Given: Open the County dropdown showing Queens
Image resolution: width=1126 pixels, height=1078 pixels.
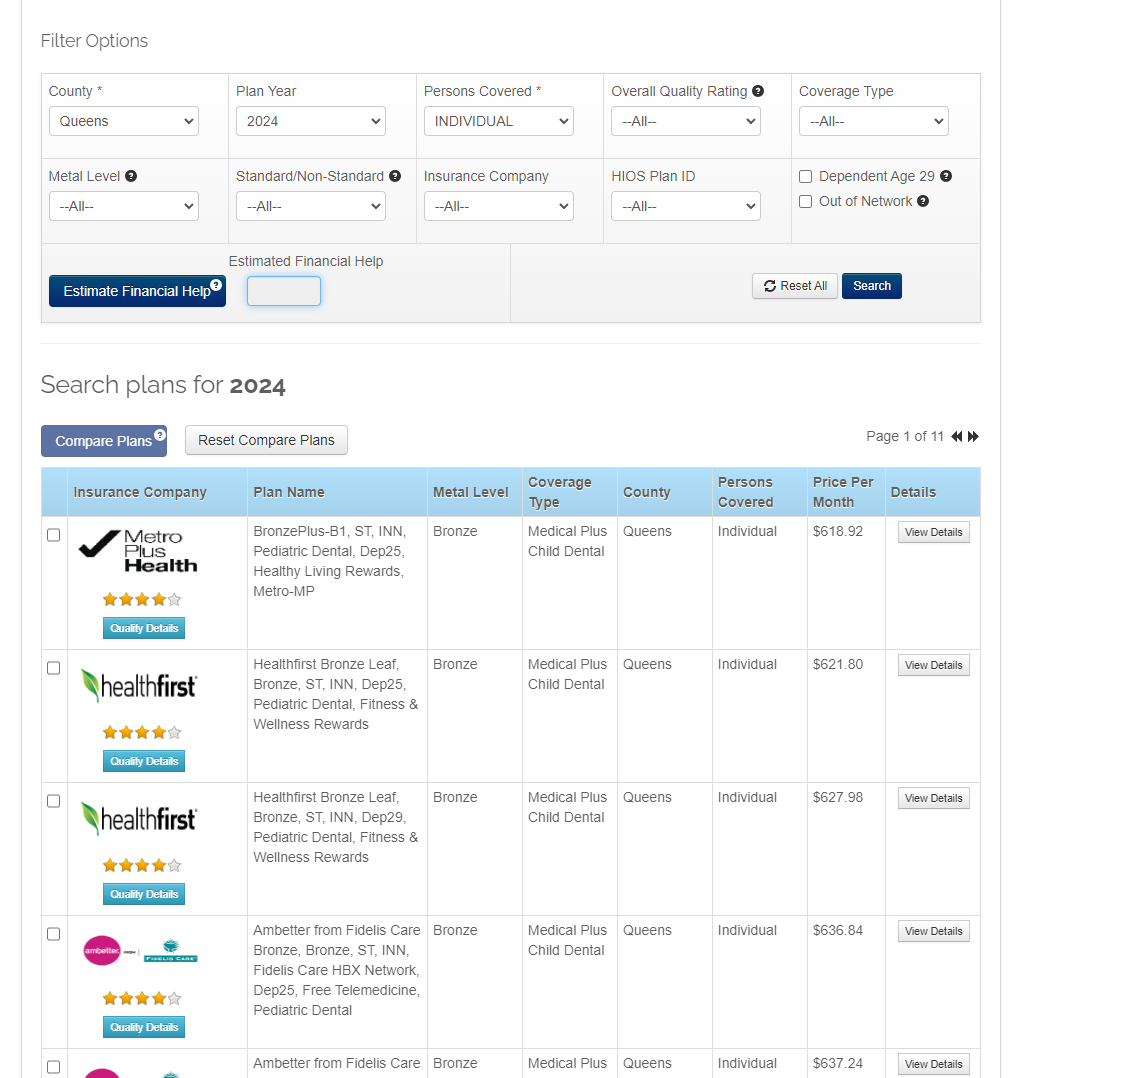Looking at the screenshot, I should (124, 121).
